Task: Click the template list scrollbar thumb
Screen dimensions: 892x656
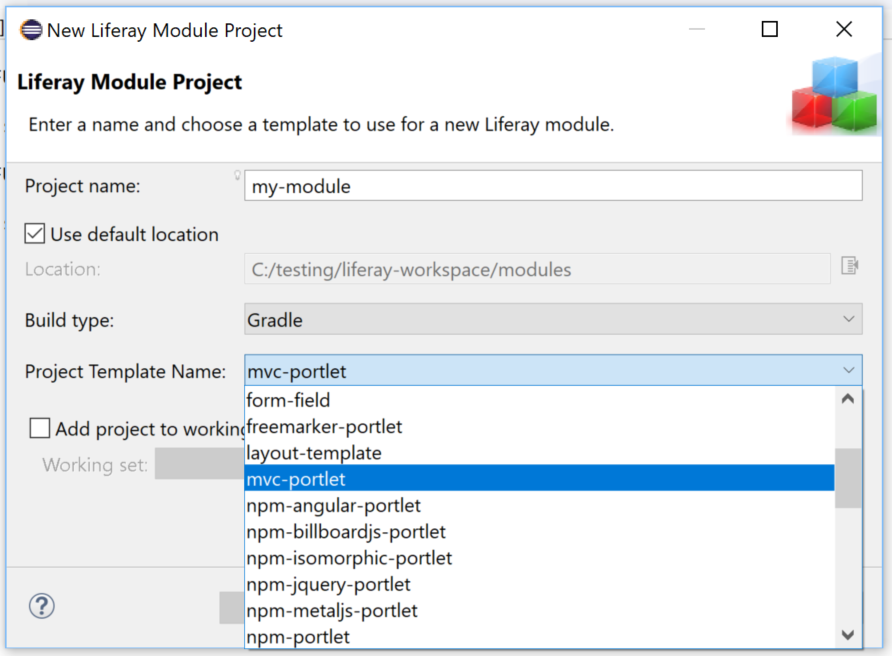Action: click(x=848, y=478)
